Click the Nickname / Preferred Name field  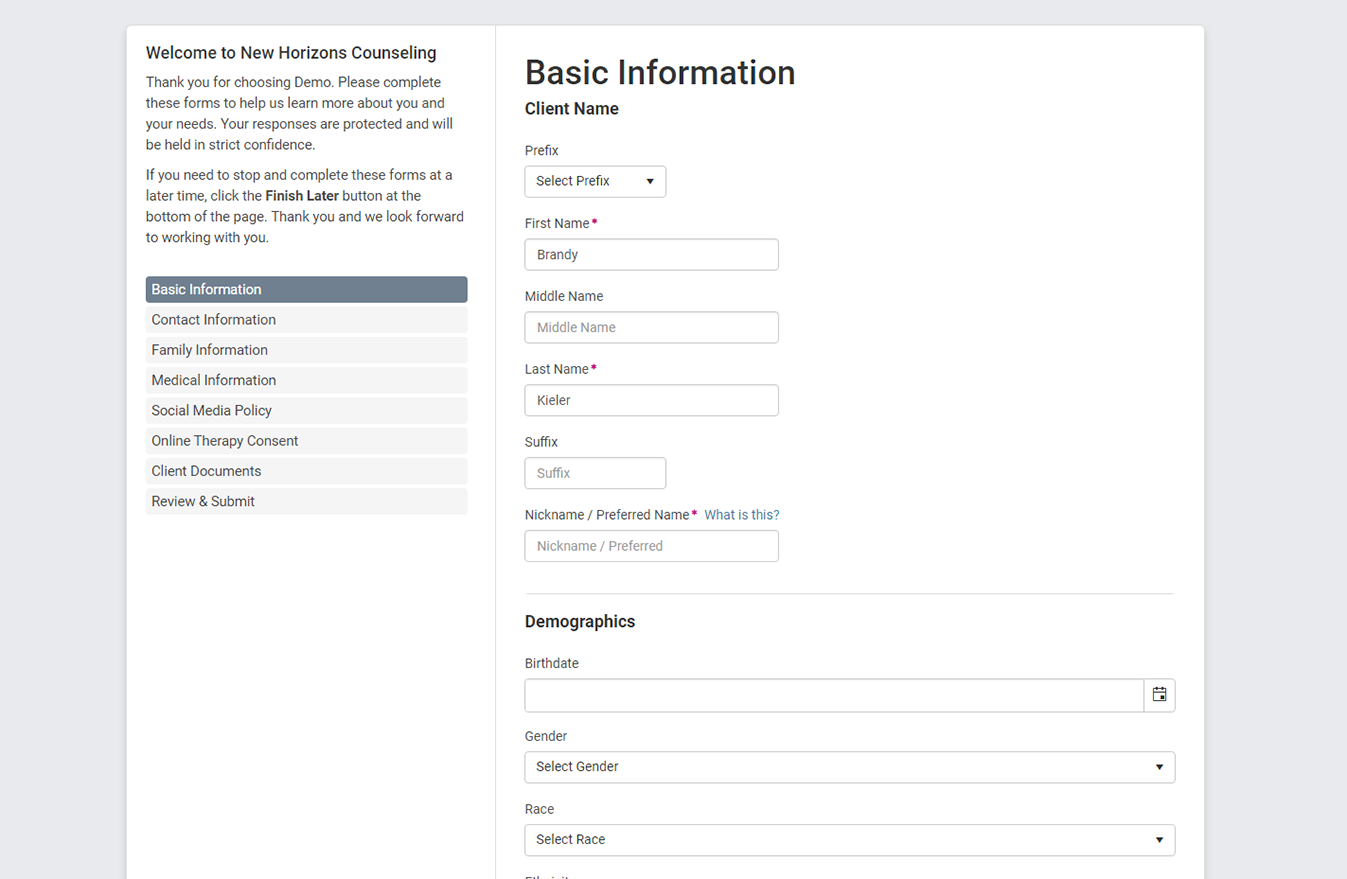[651, 546]
